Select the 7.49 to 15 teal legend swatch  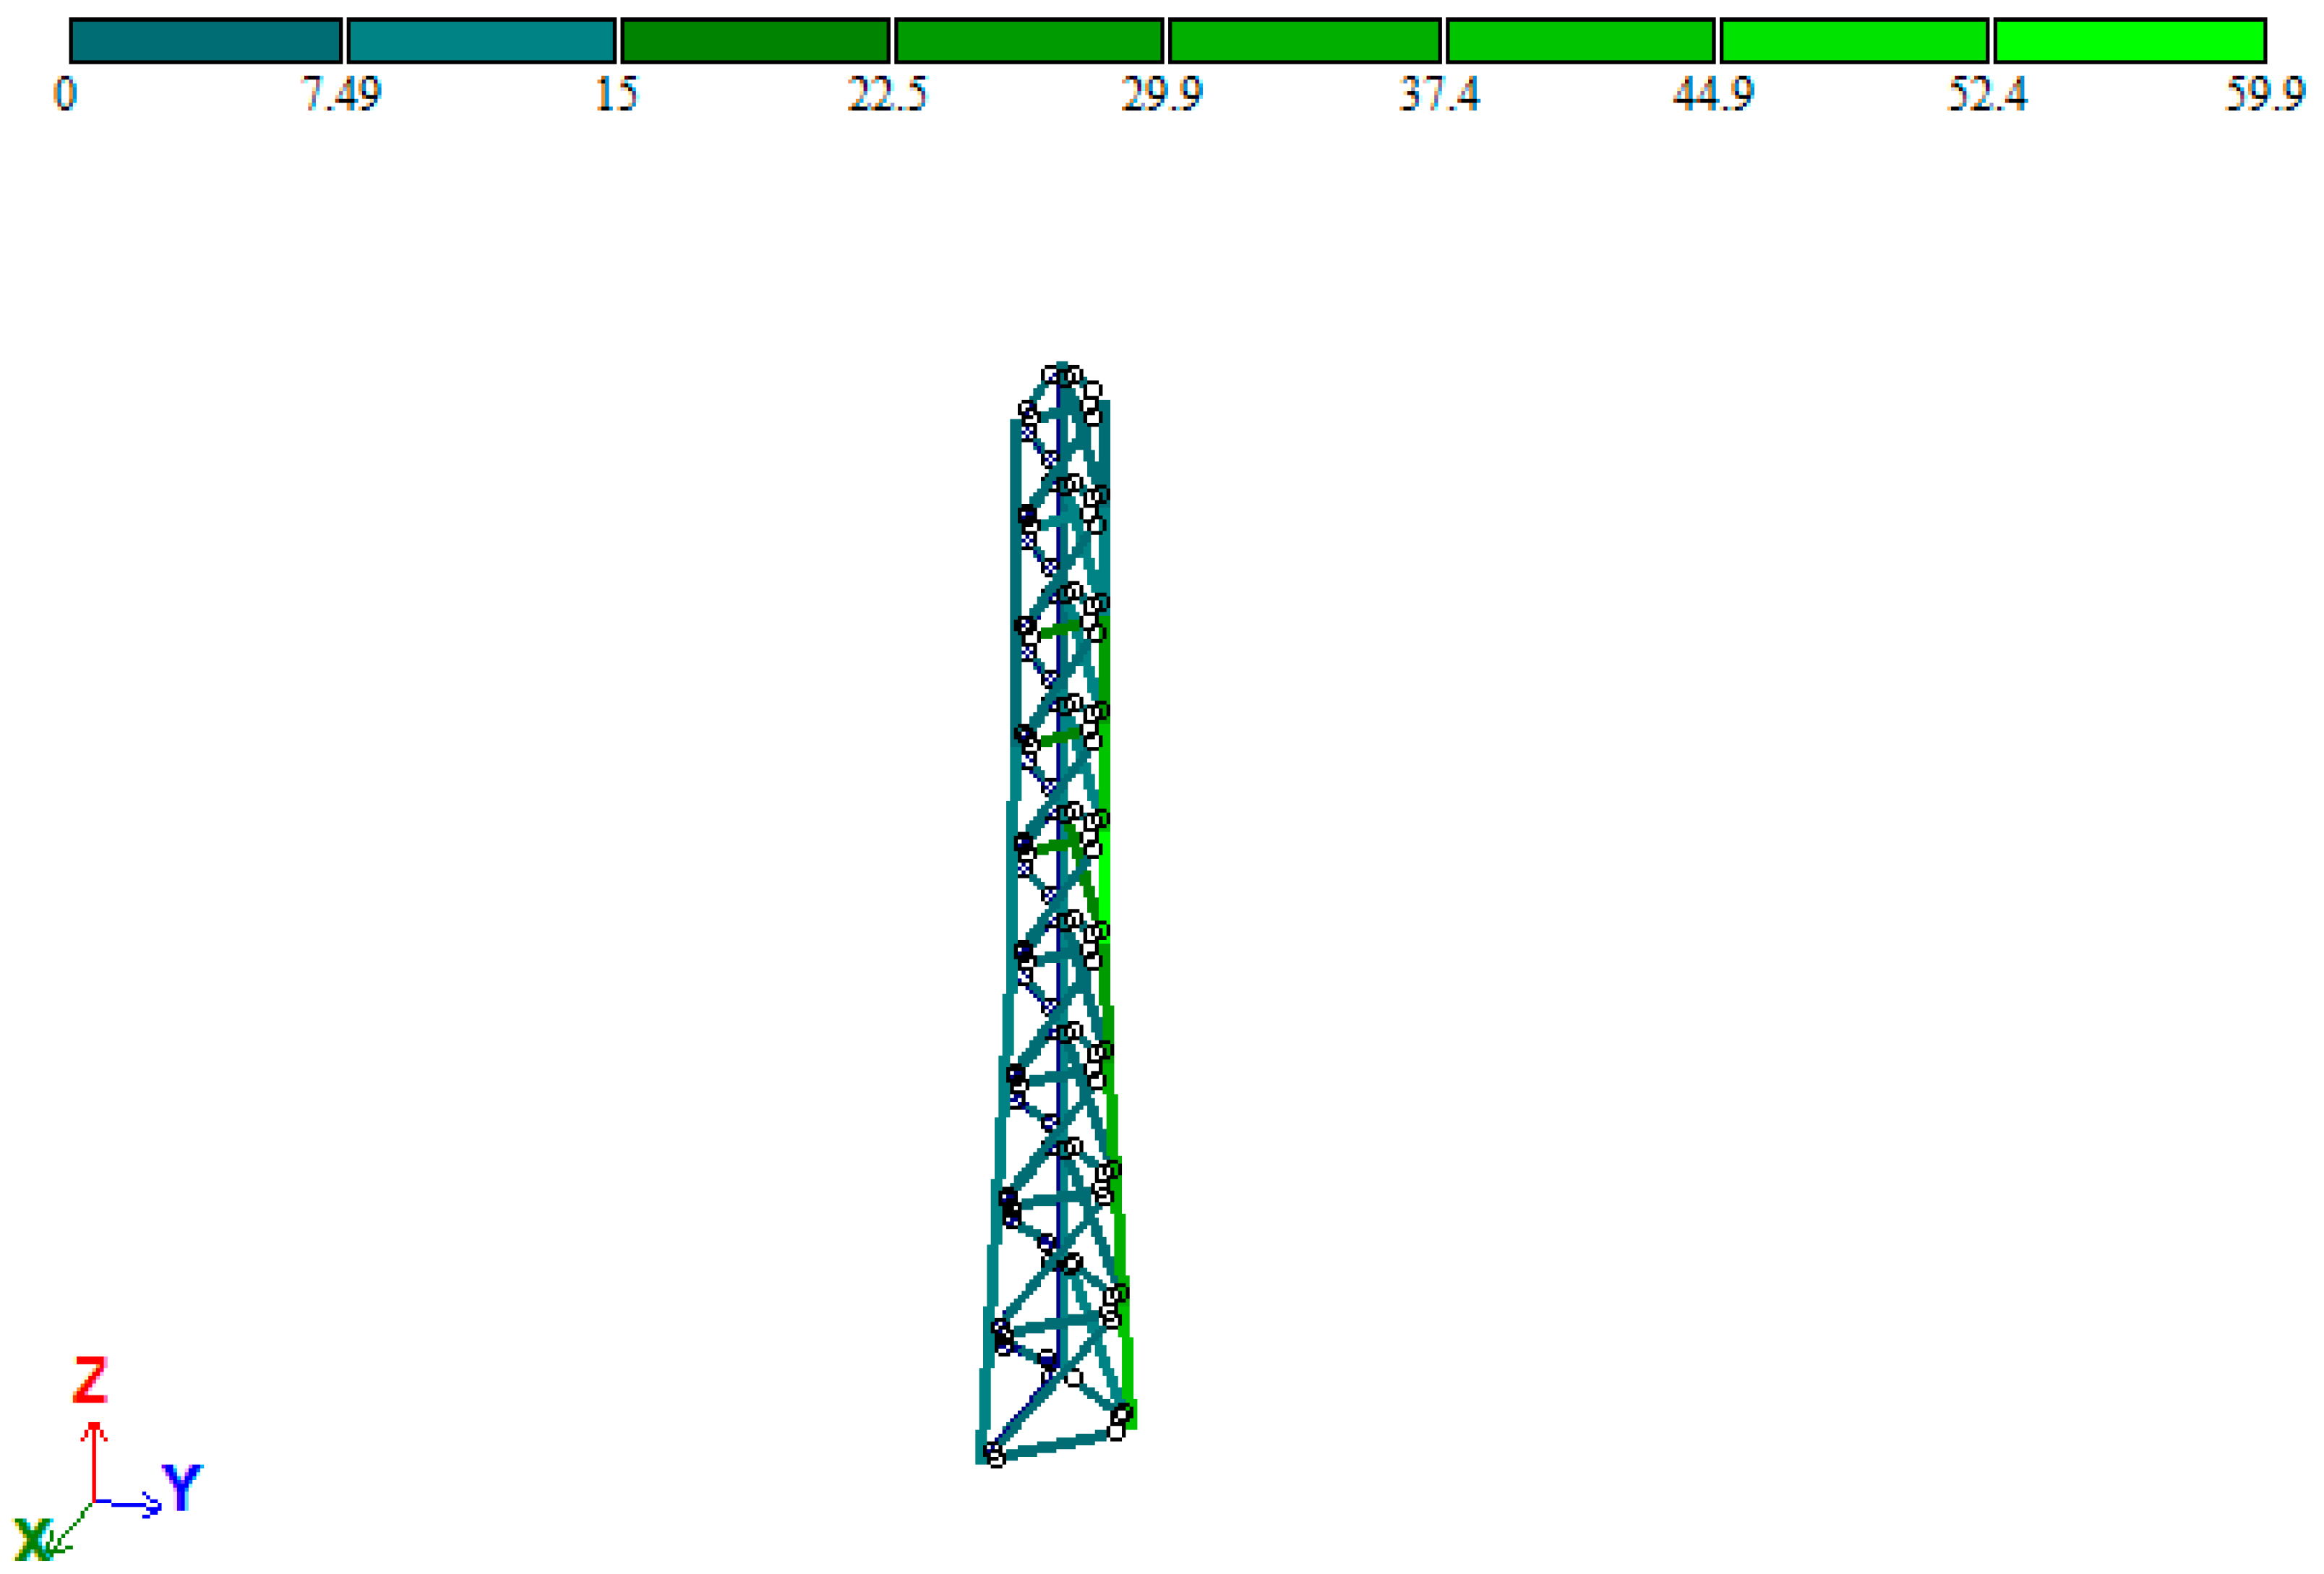(481, 41)
